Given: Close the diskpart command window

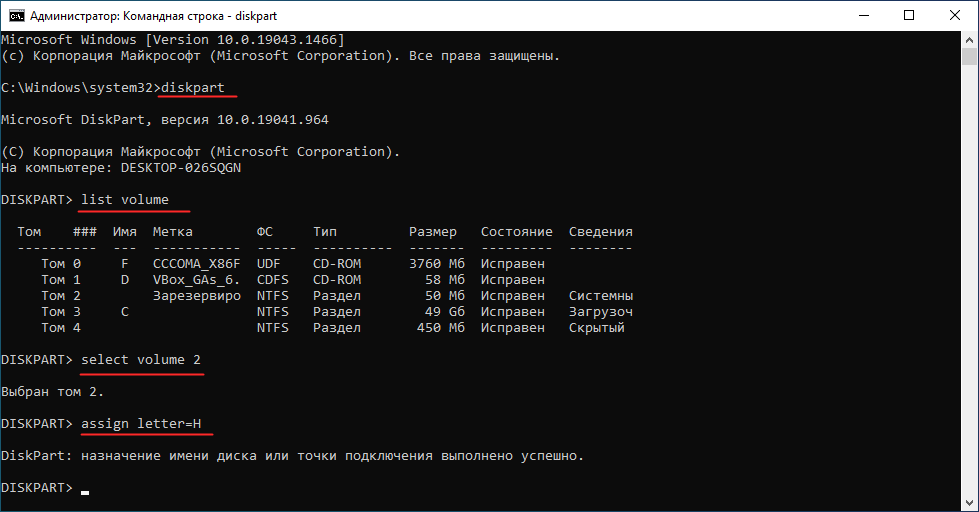Looking at the screenshot, I should point(955,16).
